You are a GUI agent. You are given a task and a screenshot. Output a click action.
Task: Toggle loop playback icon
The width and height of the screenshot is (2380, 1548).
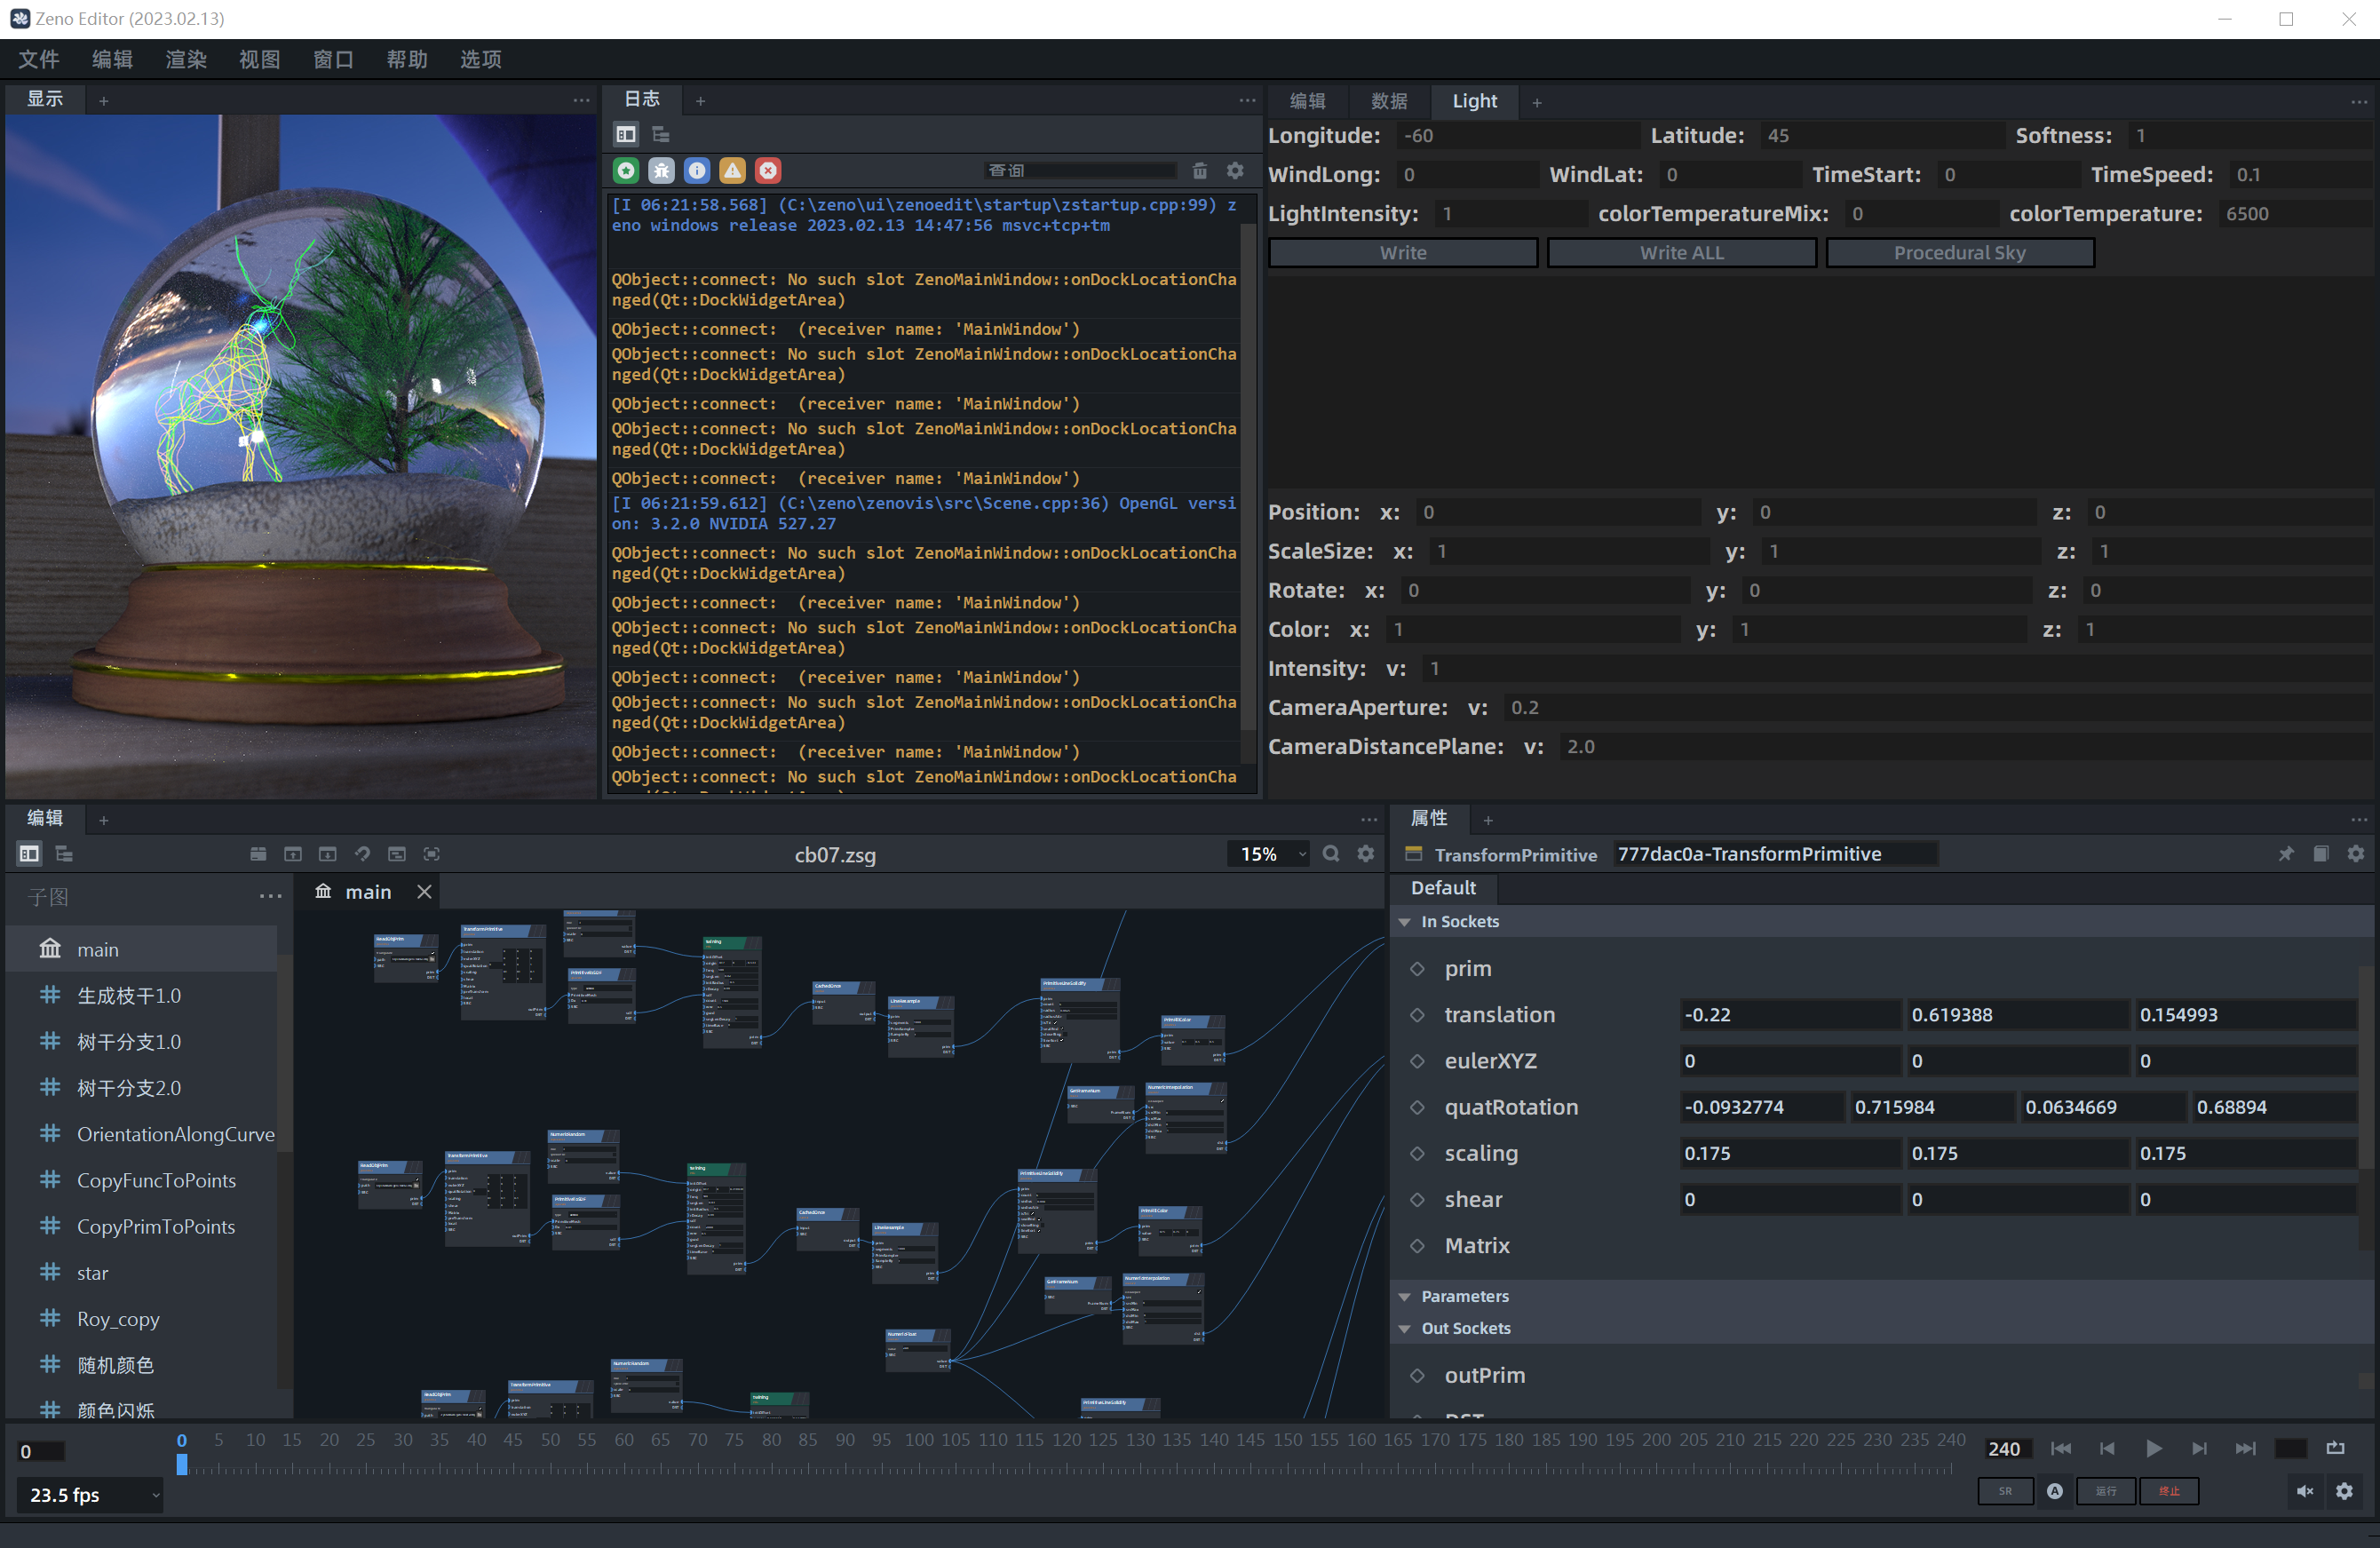[x=2335, y=1448]
